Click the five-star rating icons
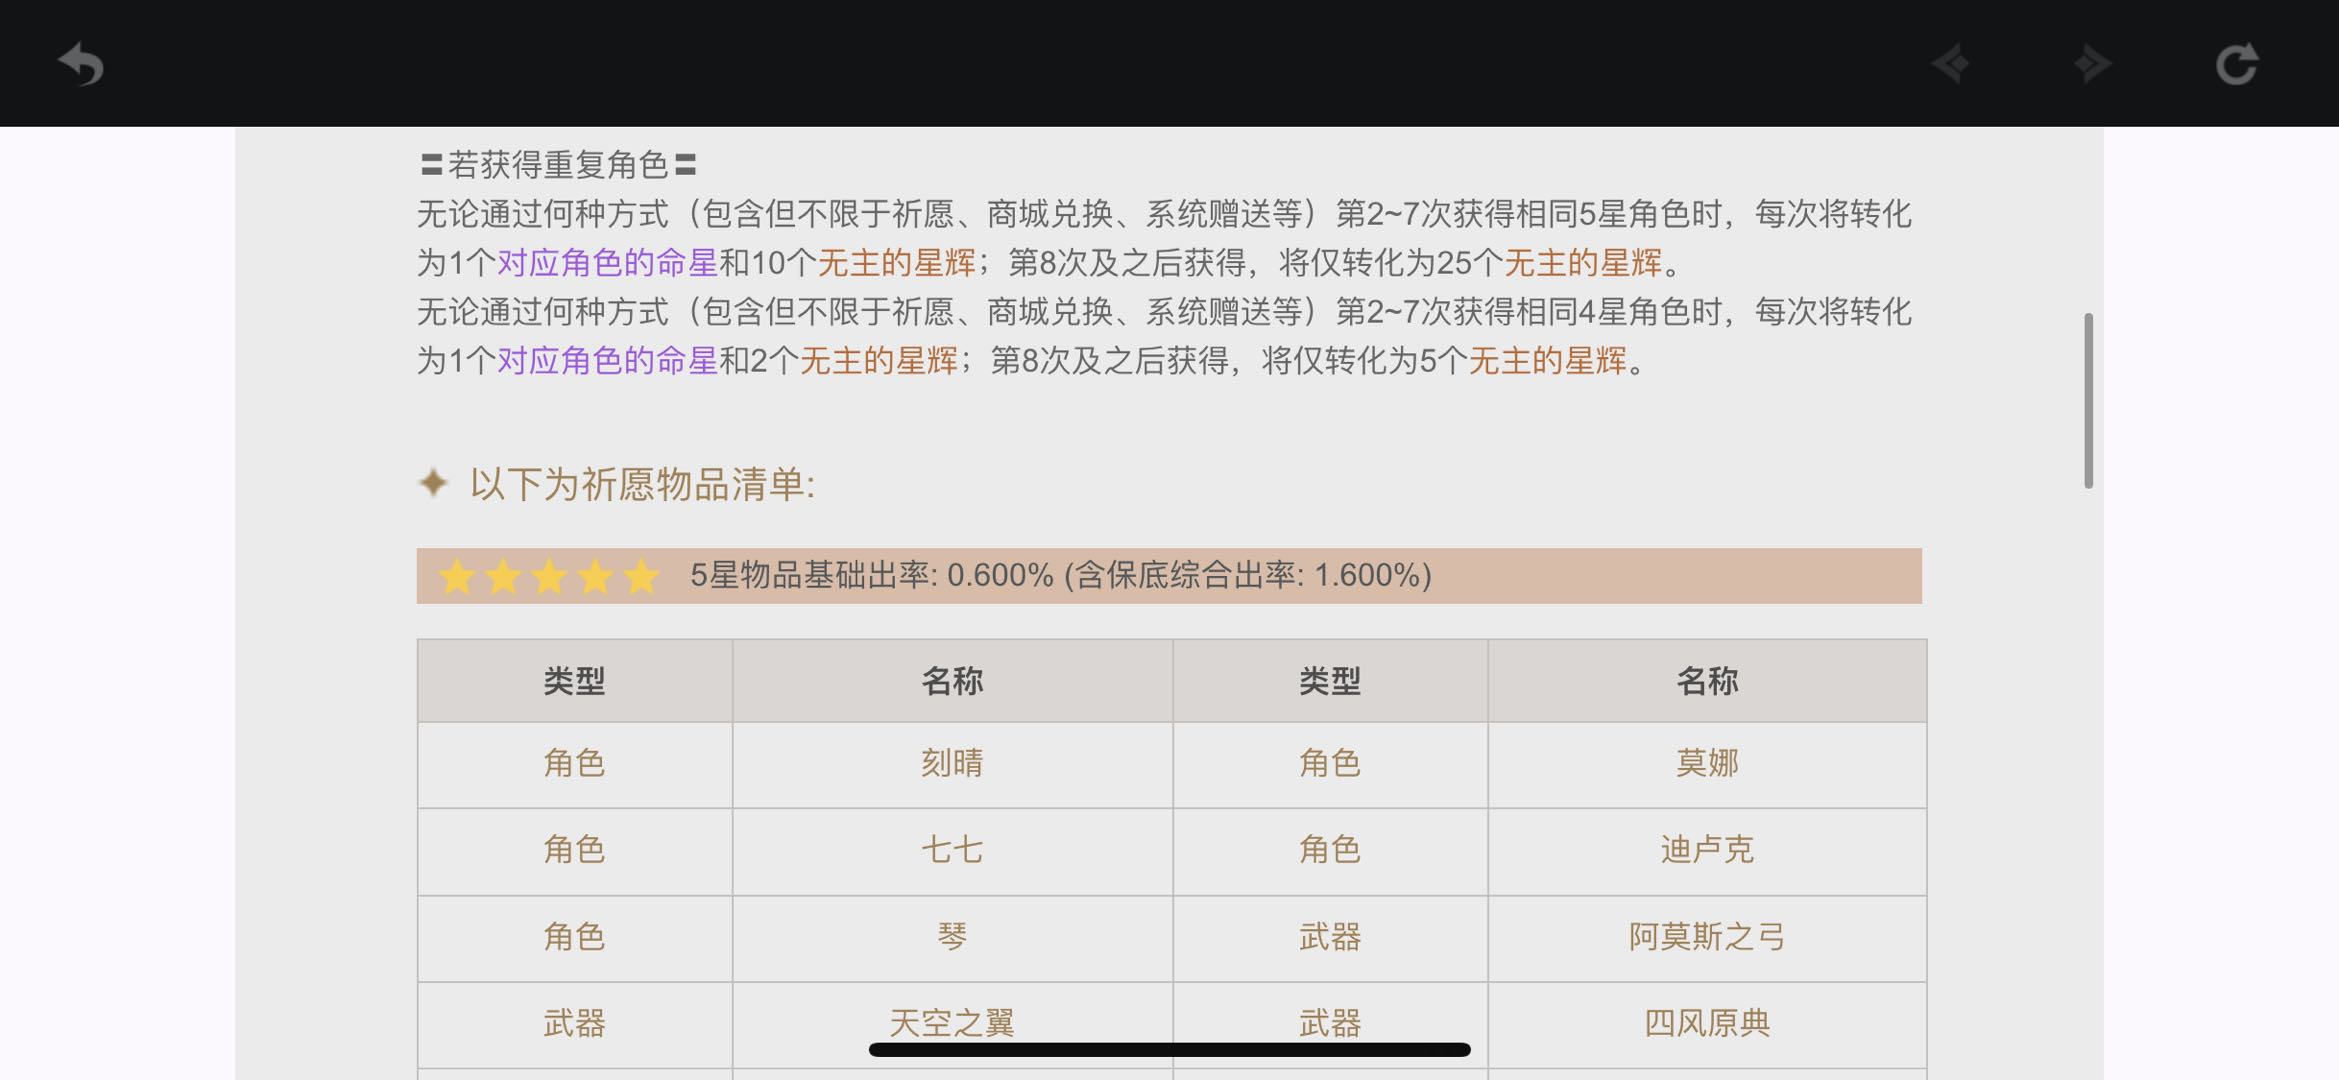The width and height of the screenshot is (2339, 1080). [549, 577]
